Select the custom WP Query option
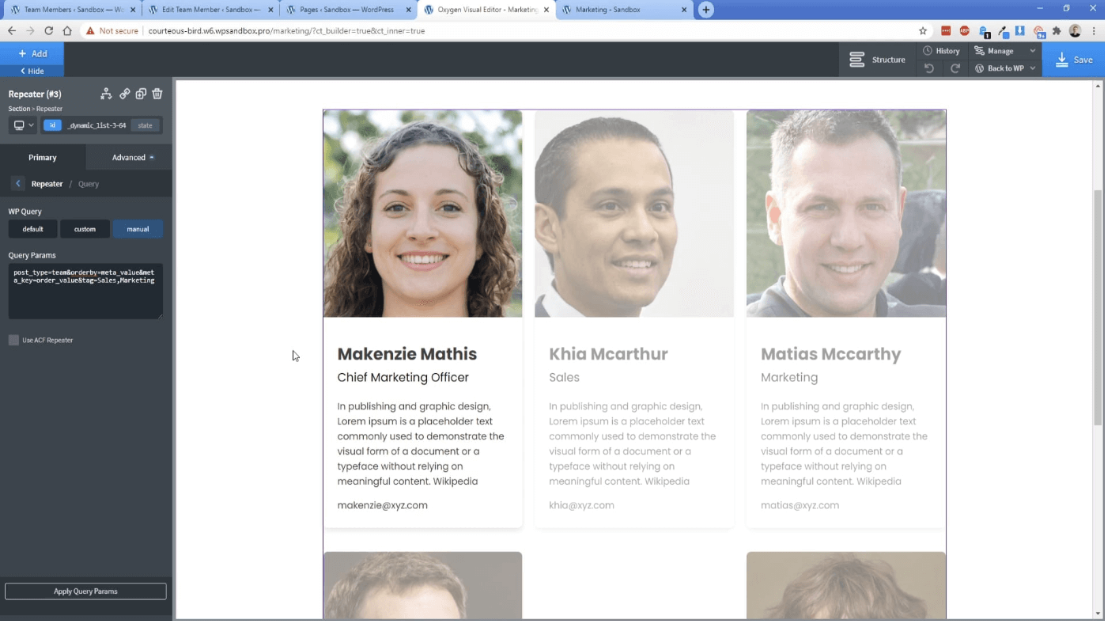The image size is (1105, 621). [x=85, y=229]
